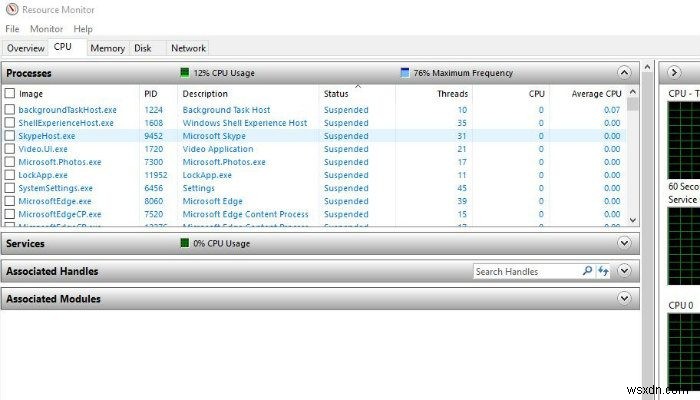700x400 pixels.
Task: Collapse the Processes section
Action: (624, 72)
